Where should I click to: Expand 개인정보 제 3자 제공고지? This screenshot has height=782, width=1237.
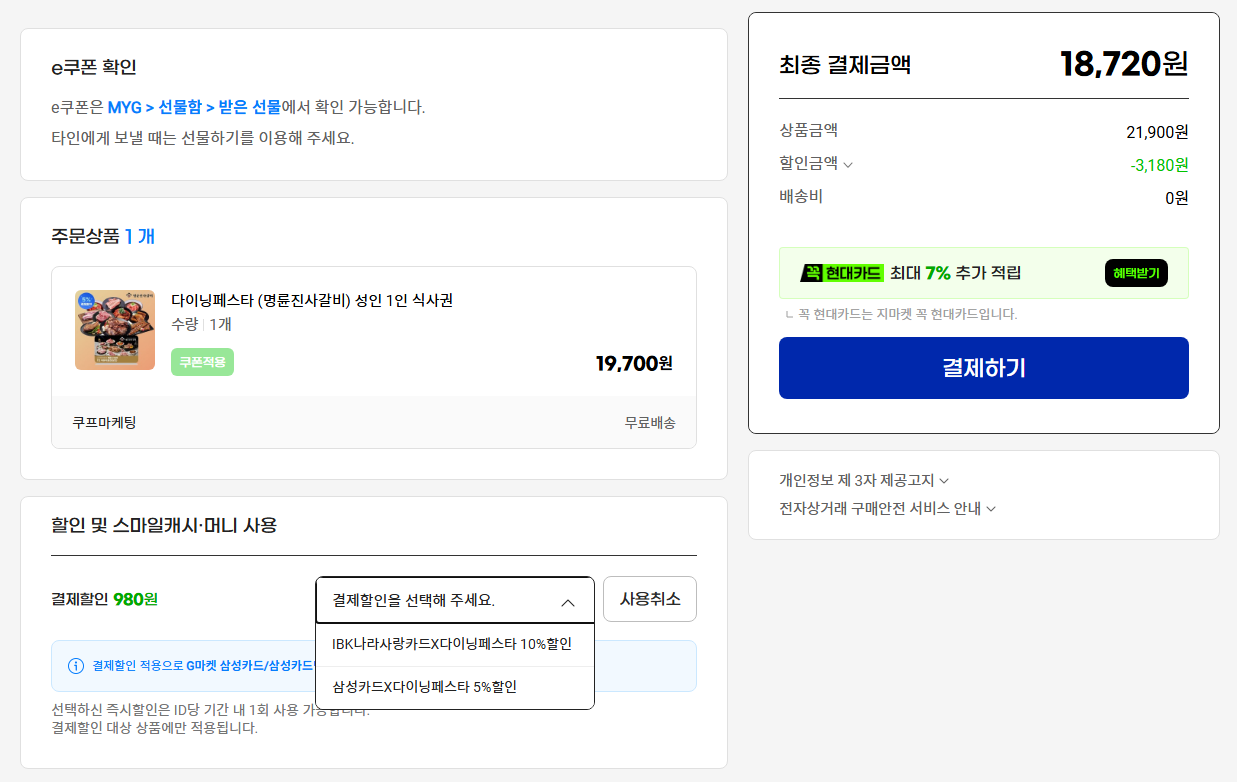pos(864,480)
